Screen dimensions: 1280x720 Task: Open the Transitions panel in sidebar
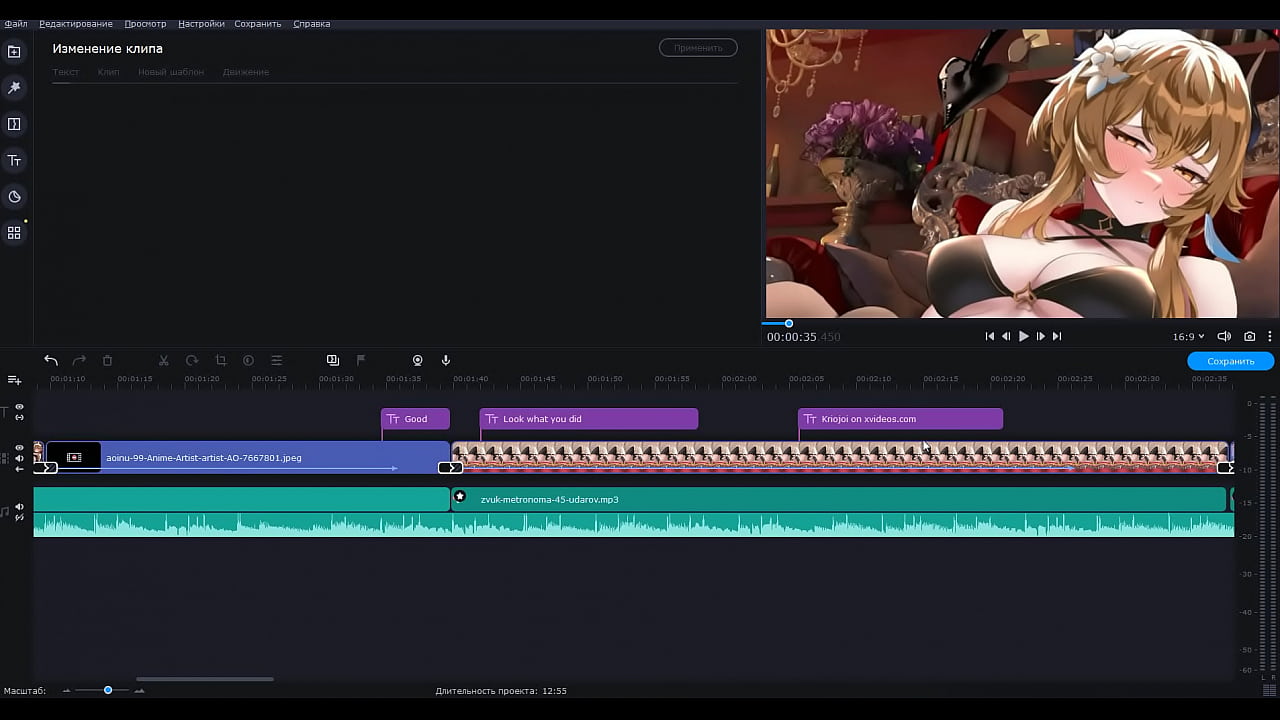(14, 124)
